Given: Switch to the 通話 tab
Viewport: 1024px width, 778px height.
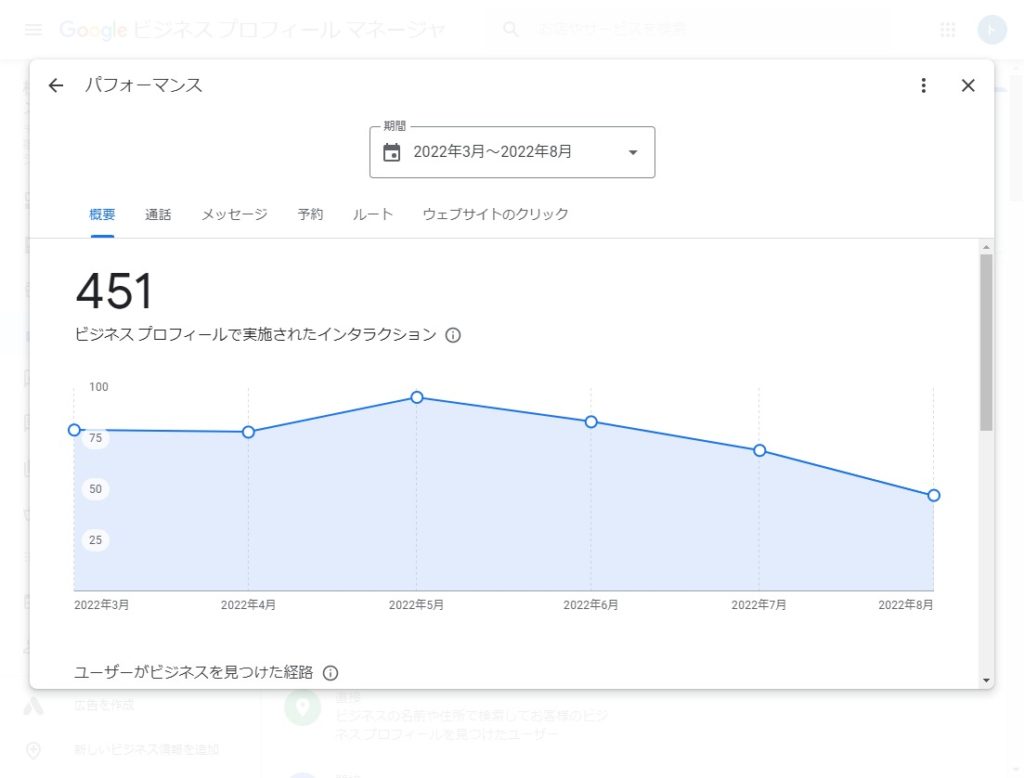Looking at the screenshot, I should 158,215.
